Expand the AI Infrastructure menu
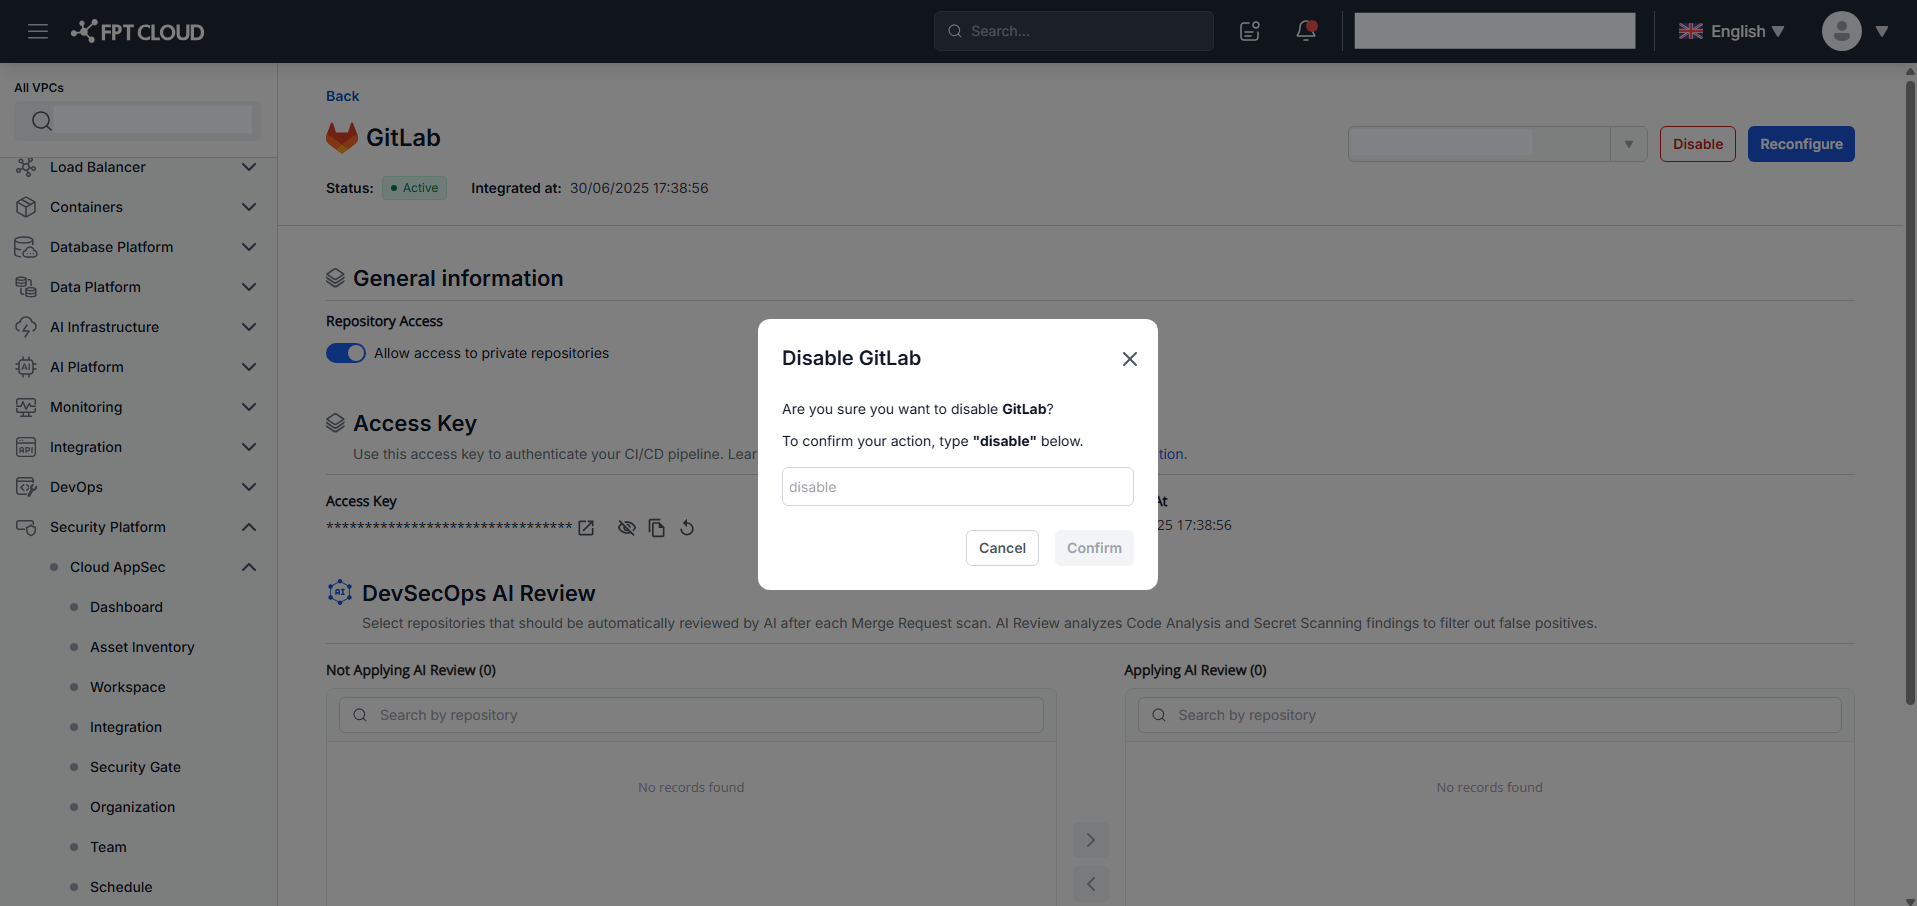The height and width of the screenshot is (906, 1917). 249,327
